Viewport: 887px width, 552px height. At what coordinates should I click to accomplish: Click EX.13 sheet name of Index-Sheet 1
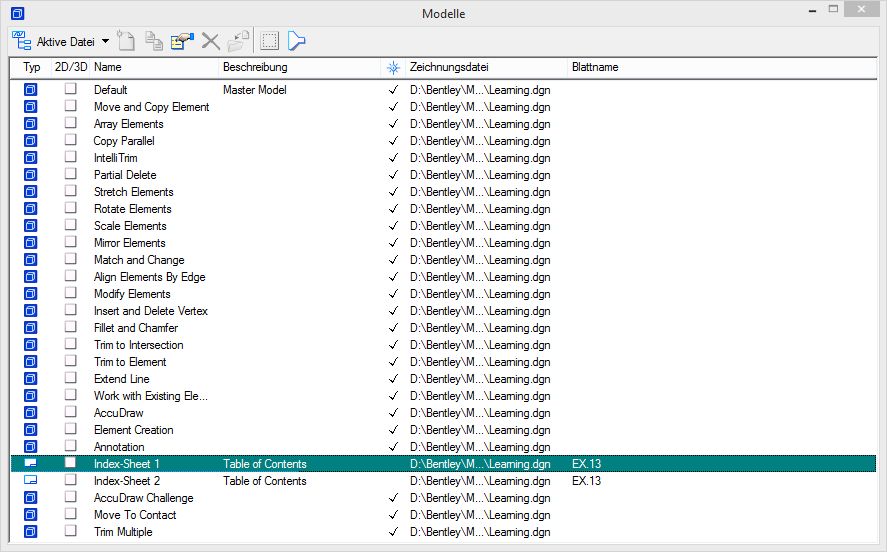pos(587,464)
